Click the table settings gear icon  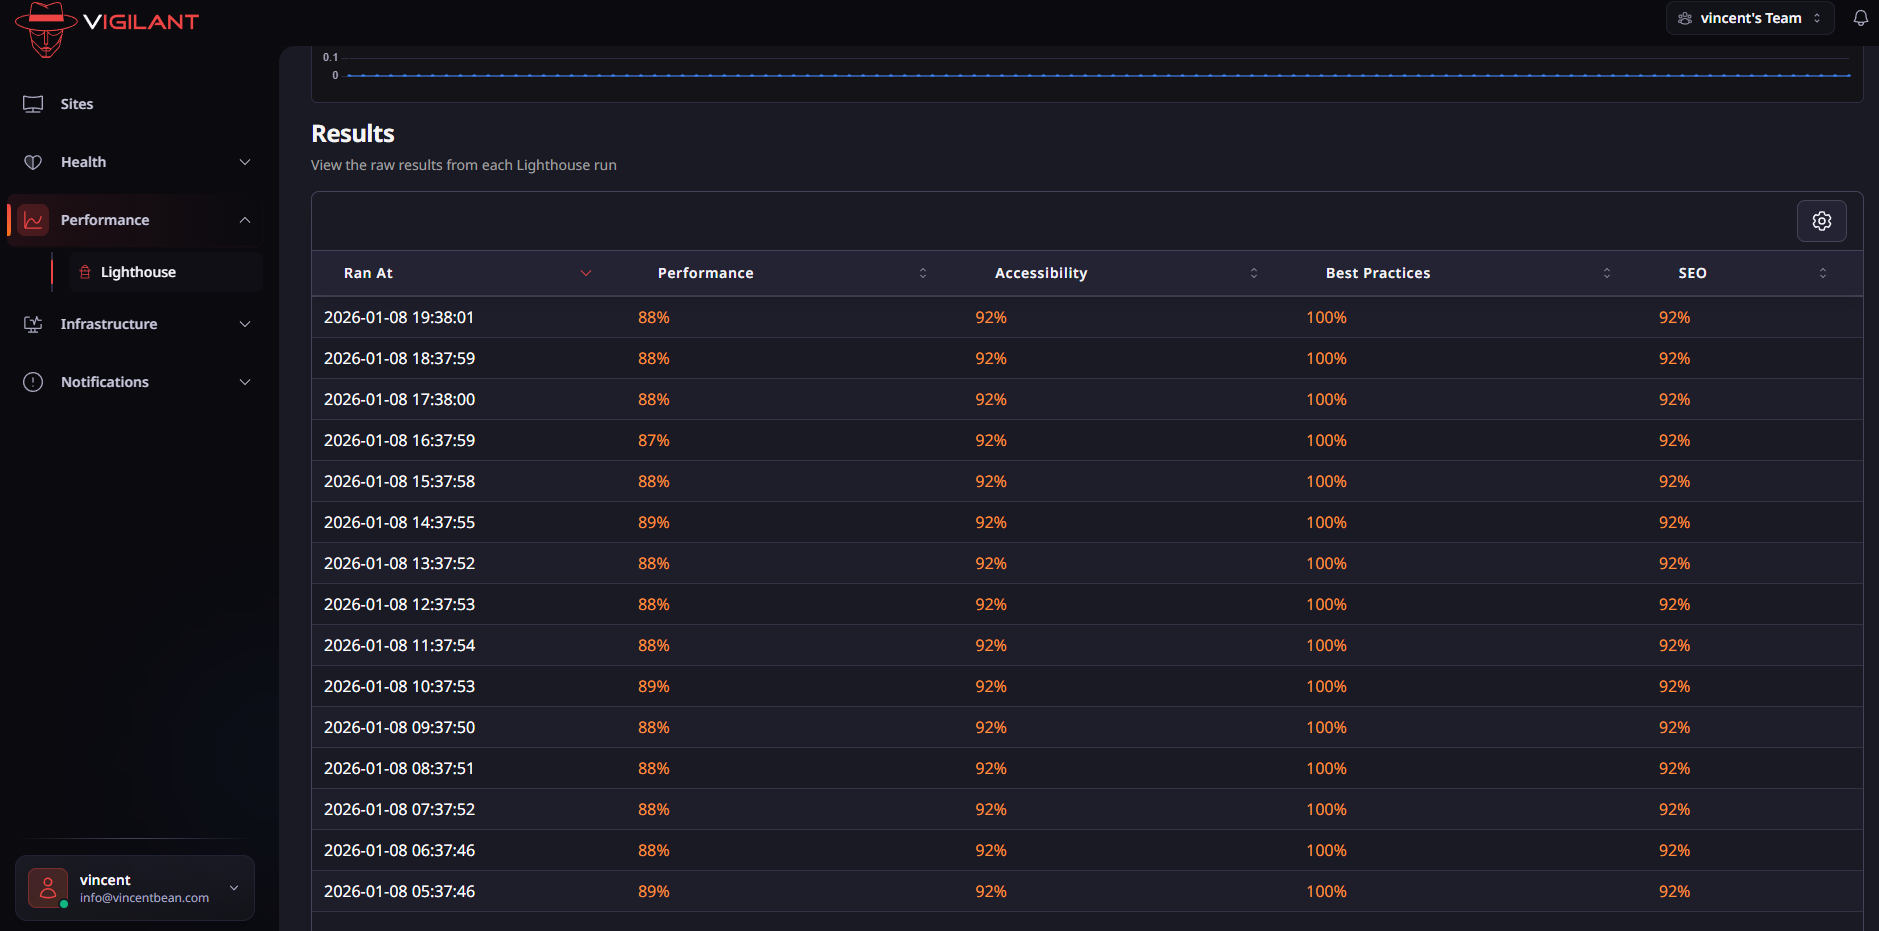coord(1821,221)
